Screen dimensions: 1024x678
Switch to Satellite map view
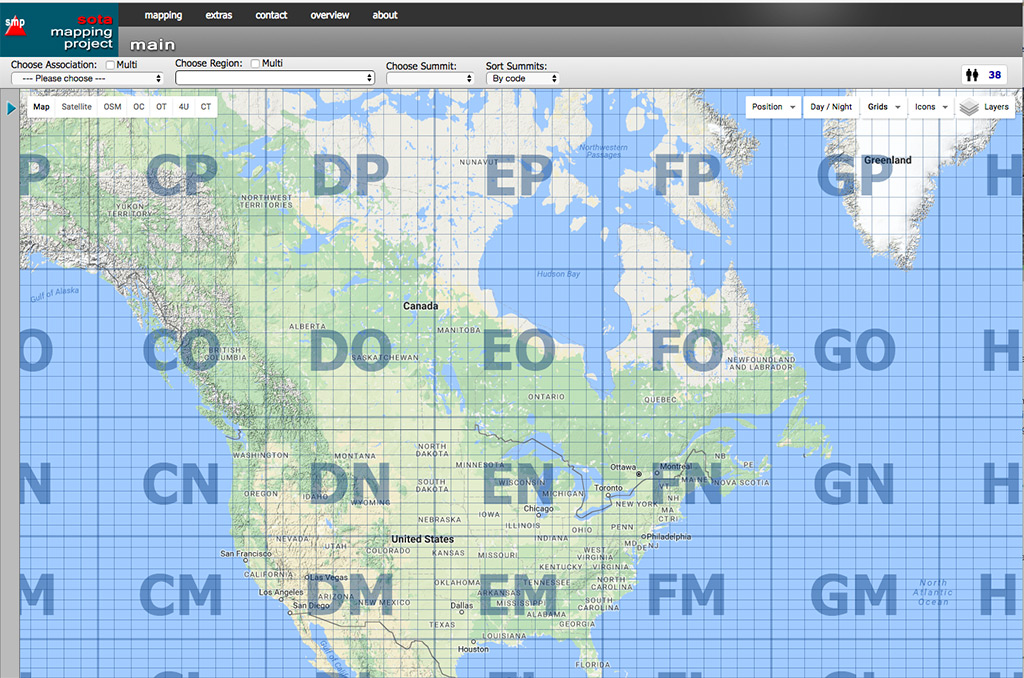pos(76,107)
